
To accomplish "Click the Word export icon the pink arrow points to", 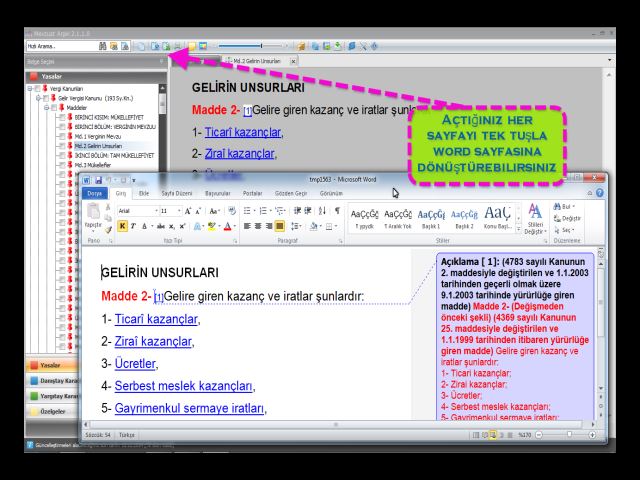I will pyautogui.click(x=166, y=46).
